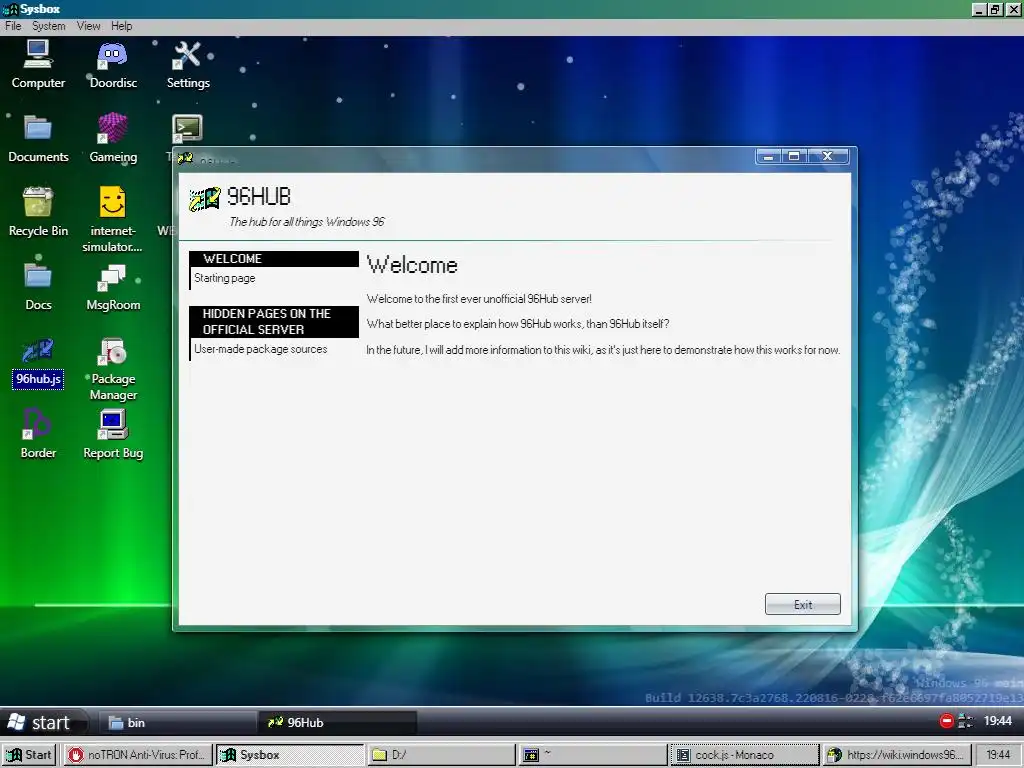Minimize the Sysbox window
The width and height of the screenshot is (1024, 768).
click(979, 10)
